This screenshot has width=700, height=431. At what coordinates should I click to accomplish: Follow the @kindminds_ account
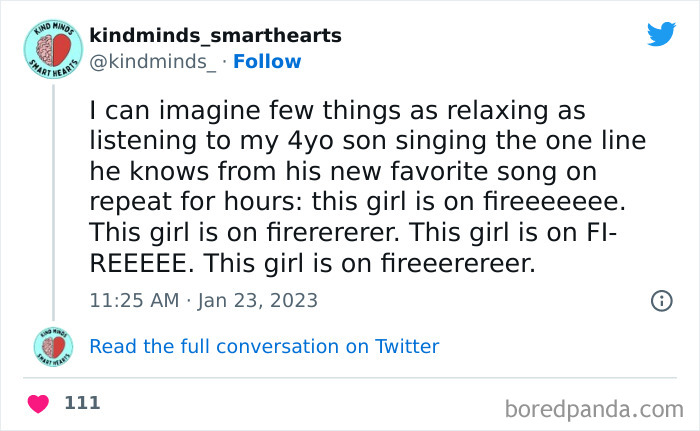(x=267, y=62)
